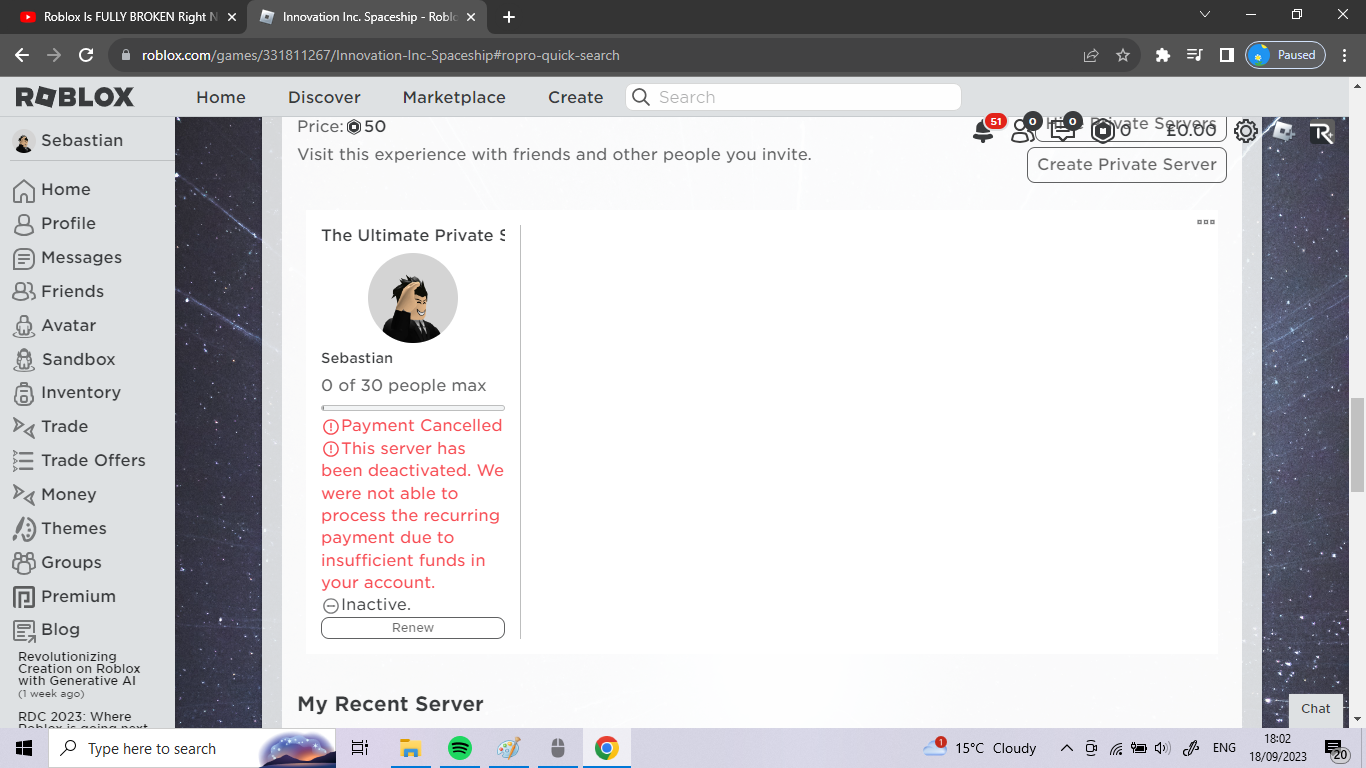The image size is (1366, 768).
Task: Click the Paused profile button
Action: pos(1285,55)
